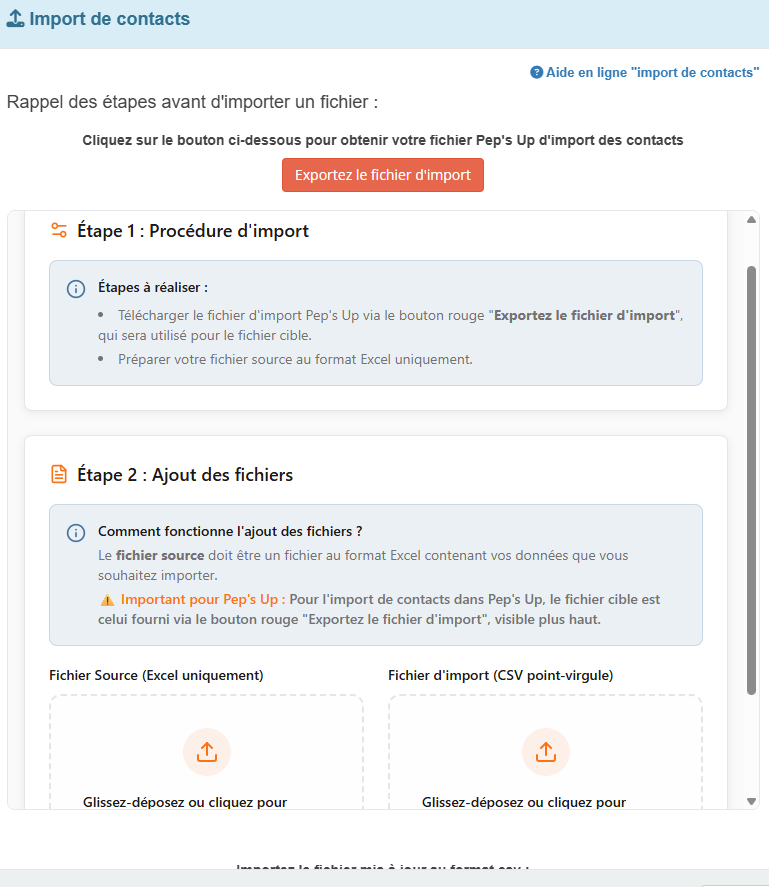Screen dimensions: 769x887
Task: Click the upload icon beside Import de contacts
Action: click(15, 19)
